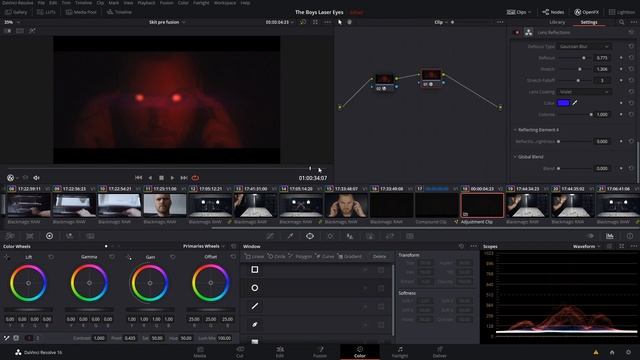This screenshot has width=640, height=360.
Task: Switch to OpenFX Settings tab
Action: point(589,22)
